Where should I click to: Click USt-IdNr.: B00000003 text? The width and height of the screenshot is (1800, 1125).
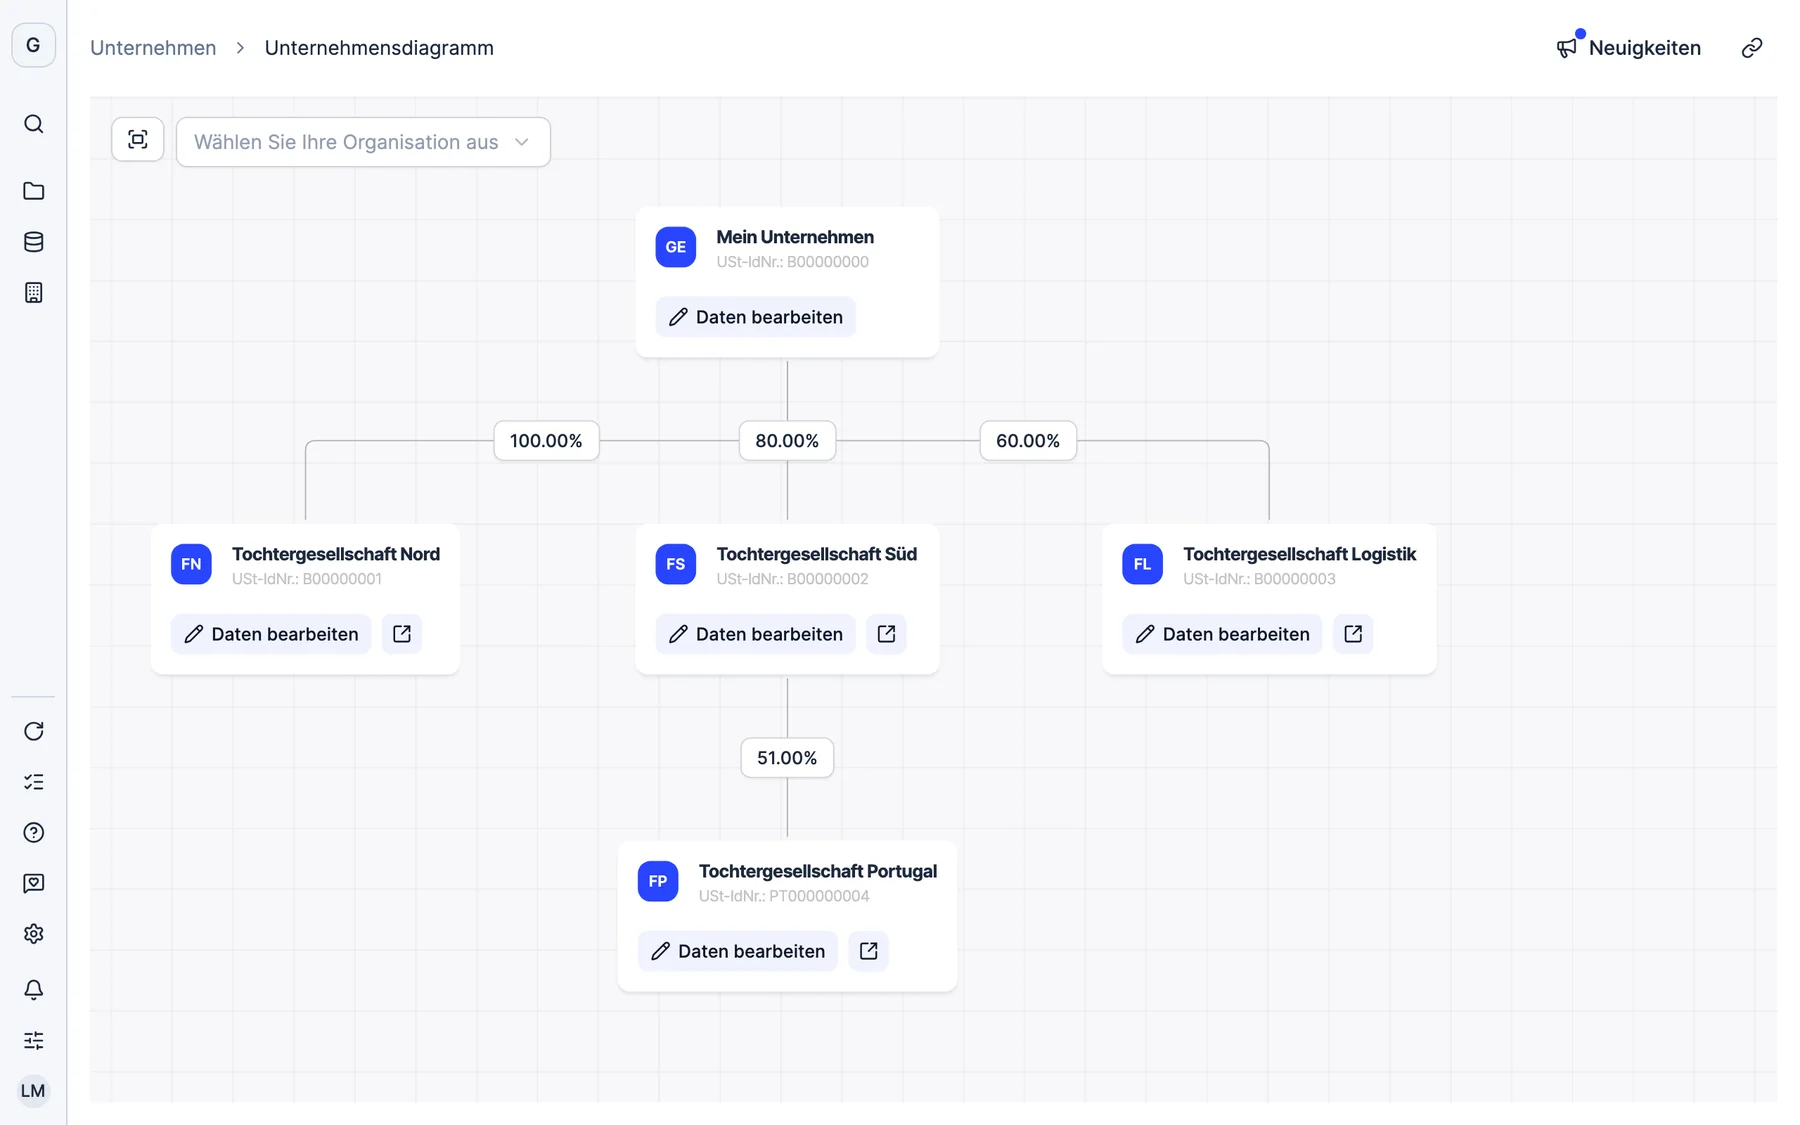tap(1259, 579)
